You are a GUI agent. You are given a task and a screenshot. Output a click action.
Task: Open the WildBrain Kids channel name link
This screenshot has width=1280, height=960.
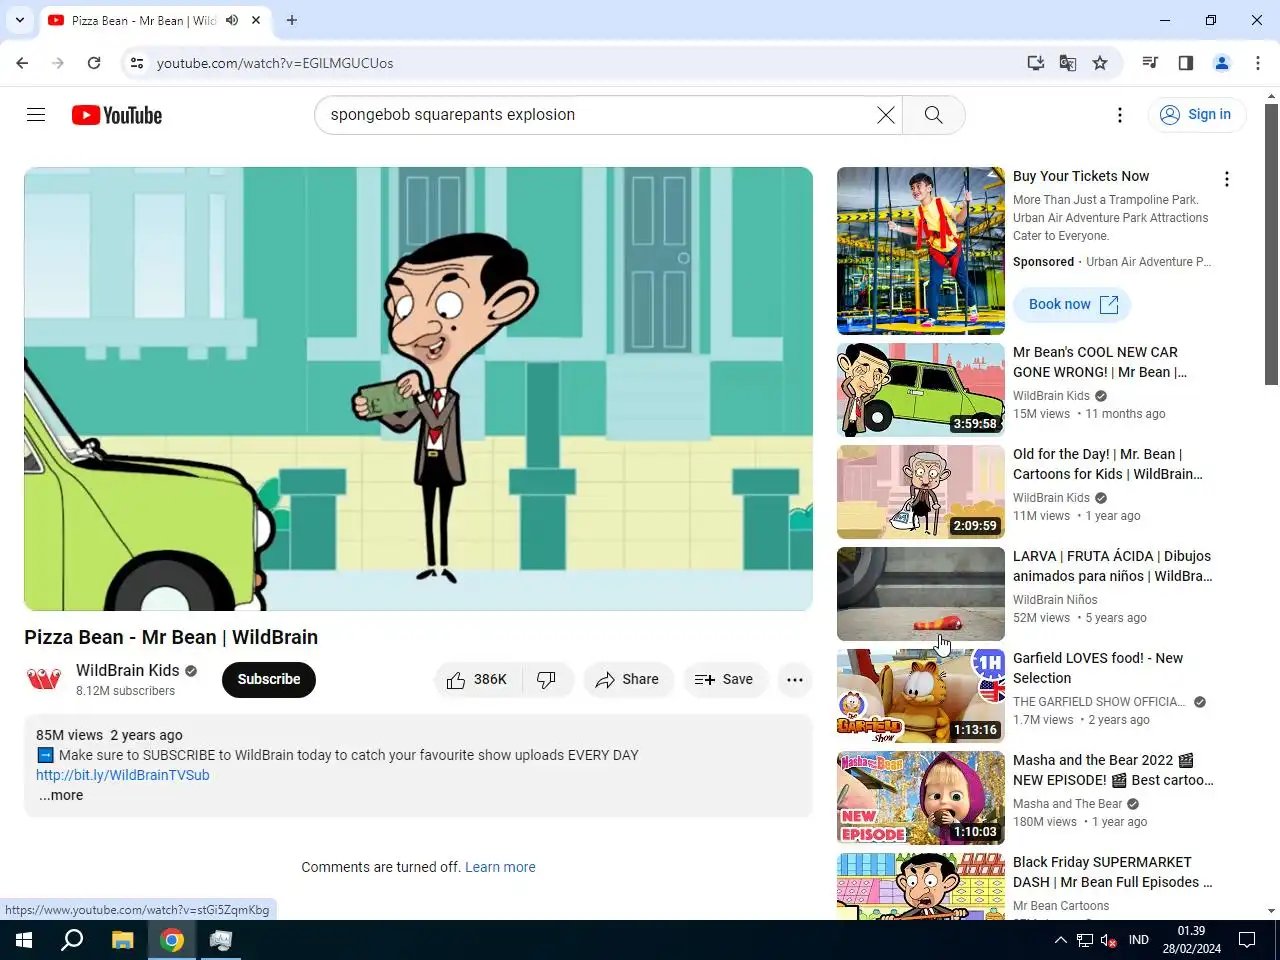(128, 671)
